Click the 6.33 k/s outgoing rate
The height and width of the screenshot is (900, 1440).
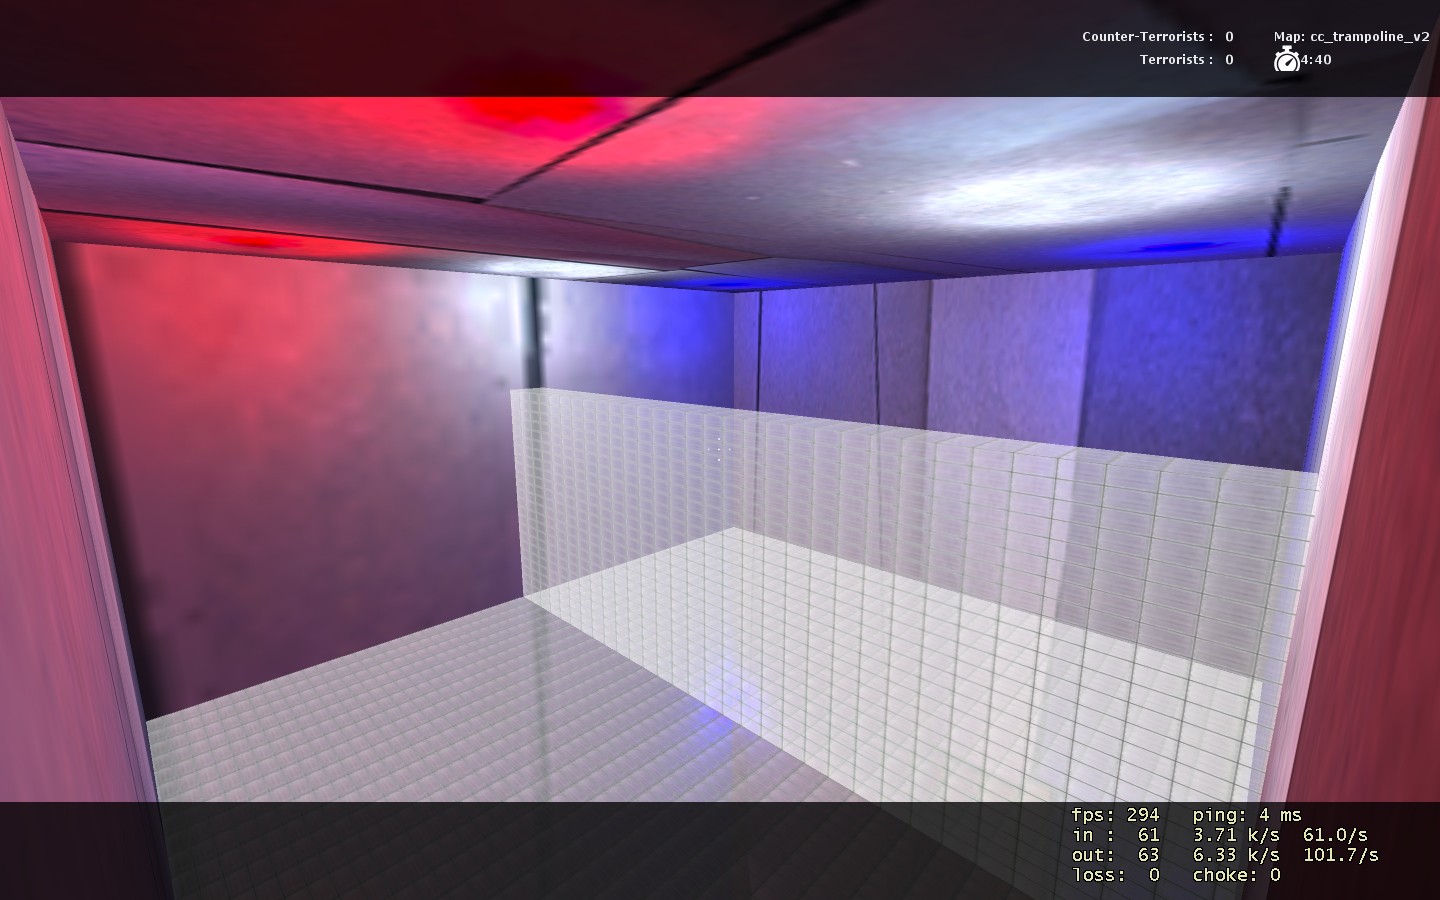tap(1236, 855)
